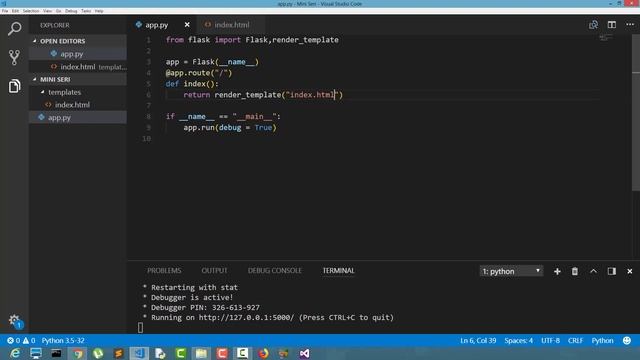Open Firefox from the taskbar
Viewport: 640px width, 360px height.
pyautogui.click(x=263, y=353)
